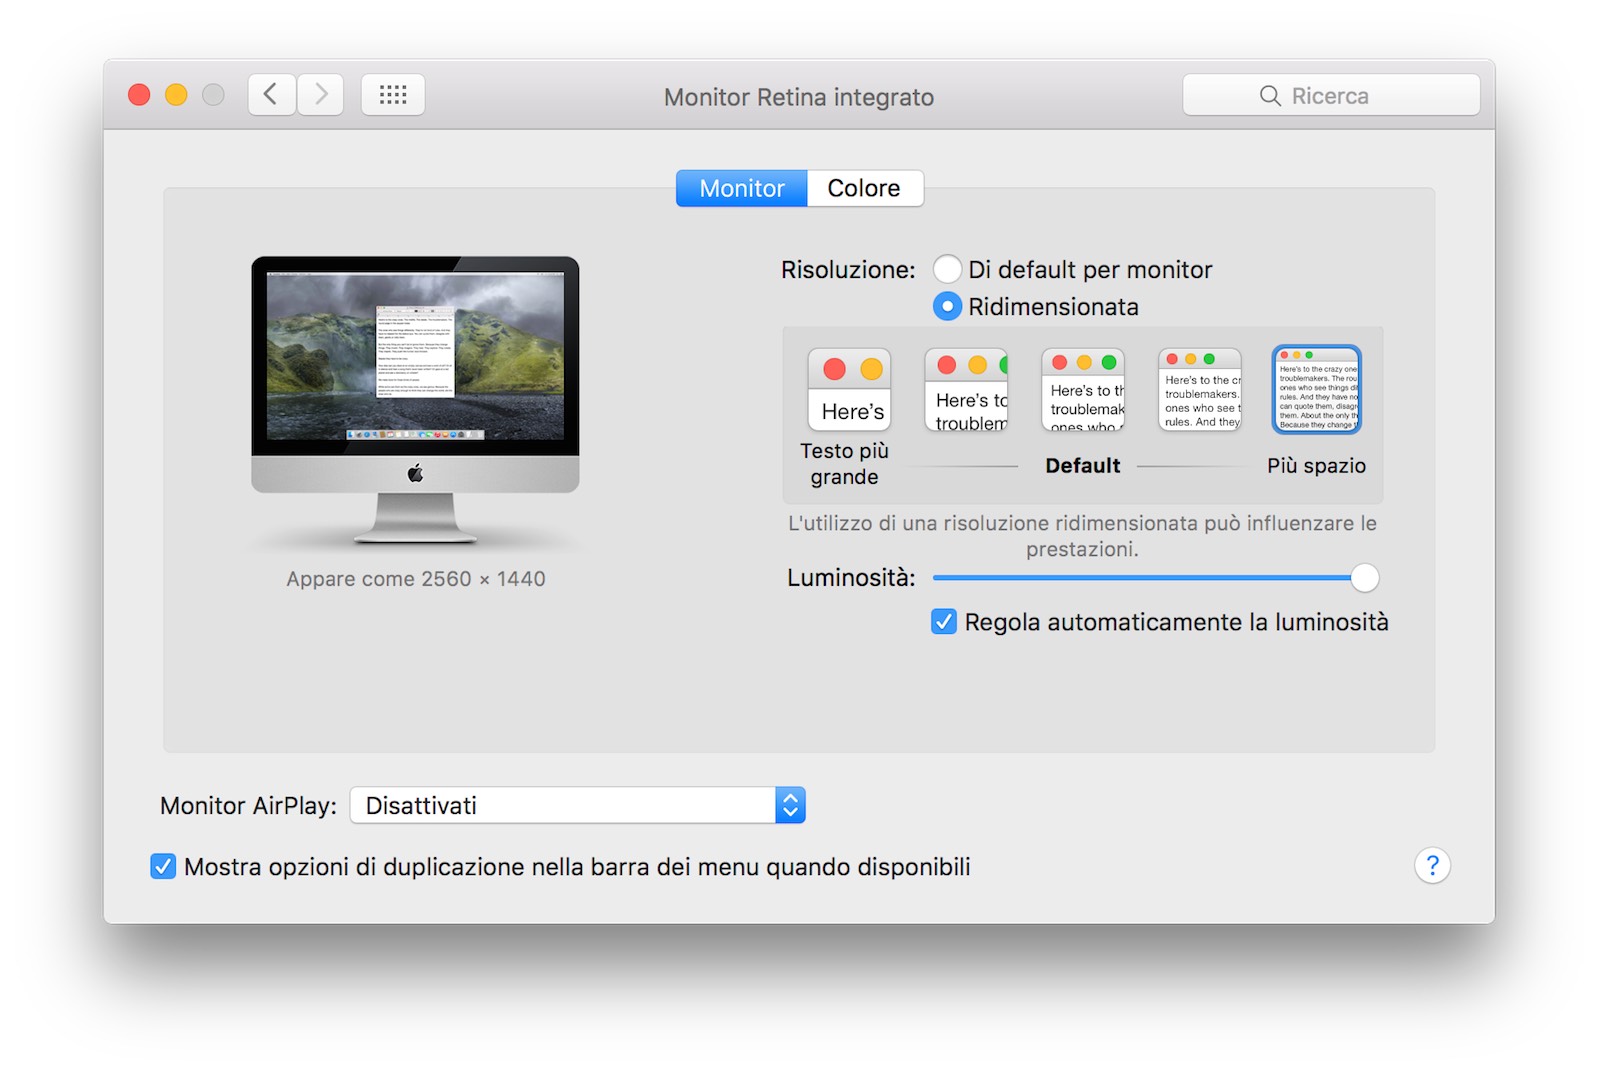Close the Monitor Retina integrato window

(x=139, y=95)
